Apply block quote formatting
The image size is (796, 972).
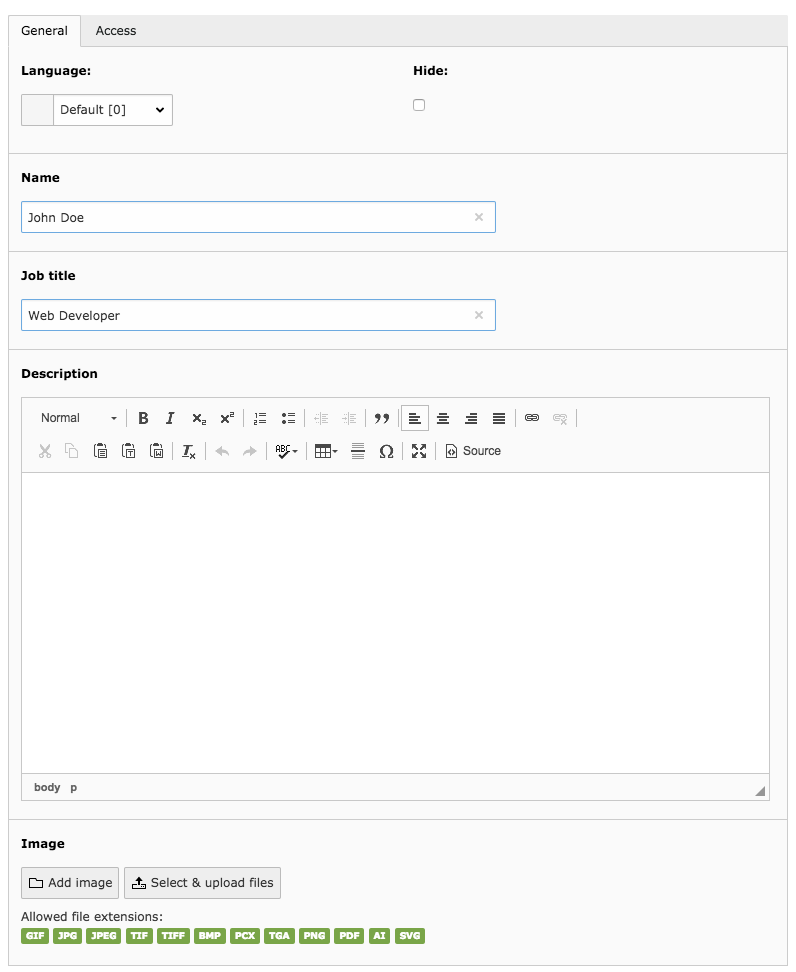point(381,418)
